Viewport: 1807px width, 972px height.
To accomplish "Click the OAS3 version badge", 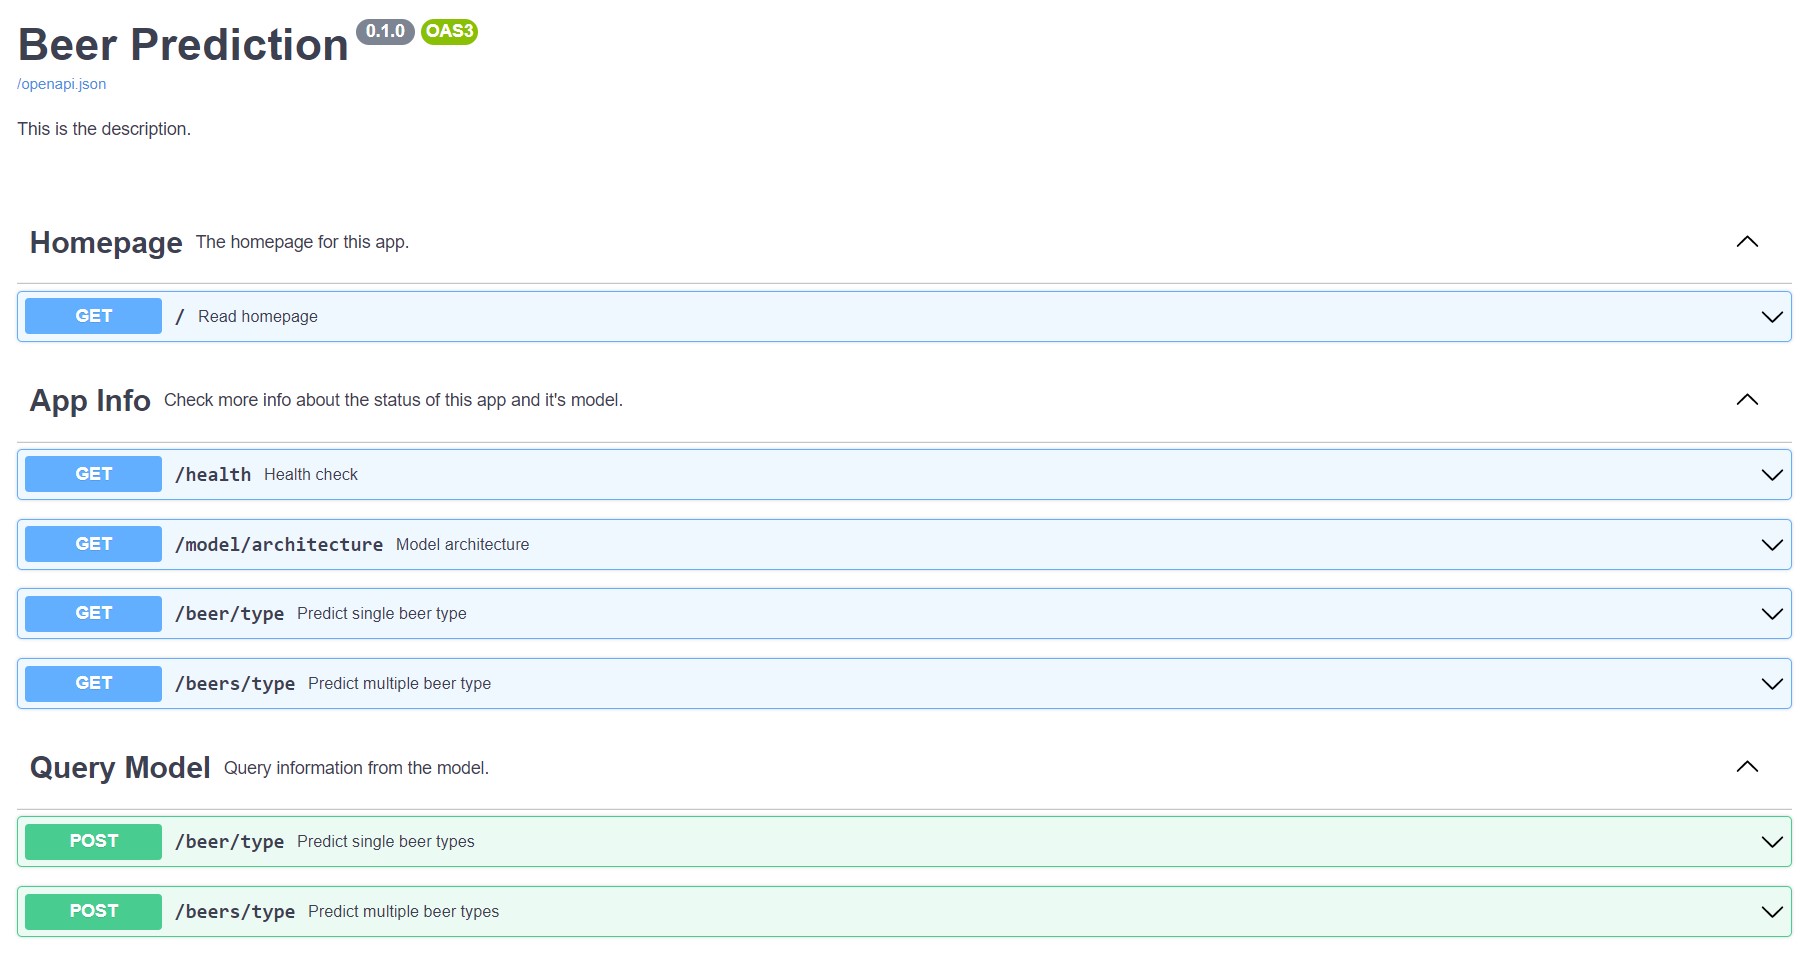I will point(449,32).
